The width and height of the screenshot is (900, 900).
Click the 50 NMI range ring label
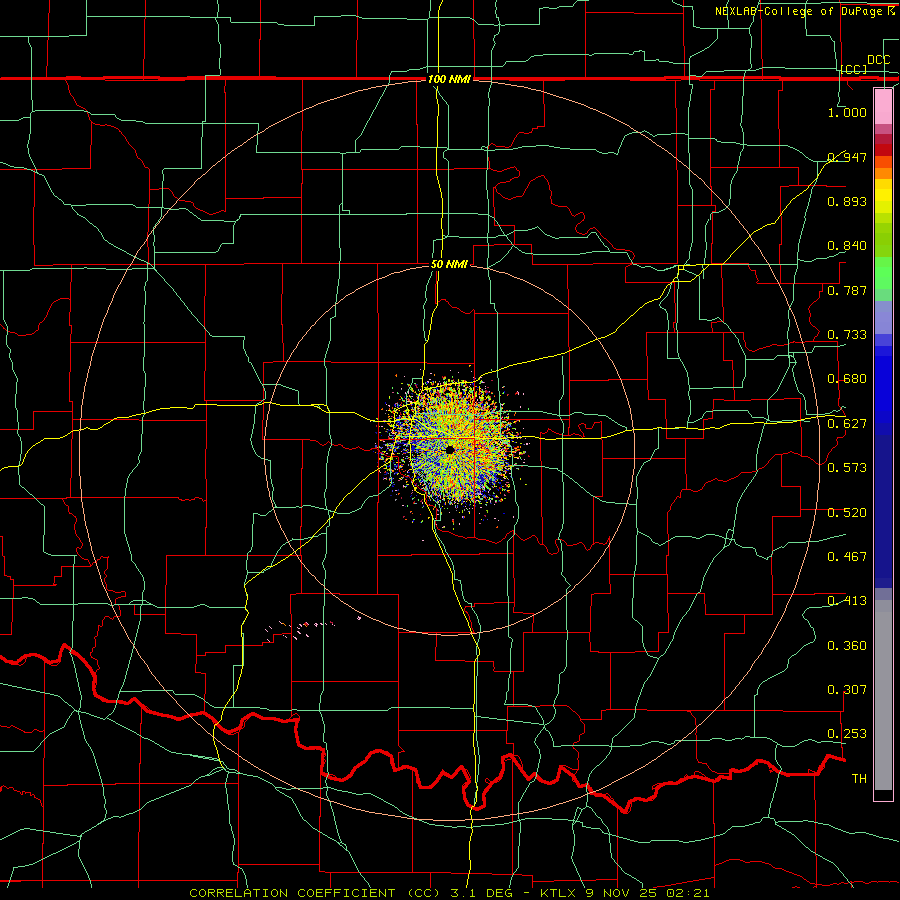coord(449,264)
